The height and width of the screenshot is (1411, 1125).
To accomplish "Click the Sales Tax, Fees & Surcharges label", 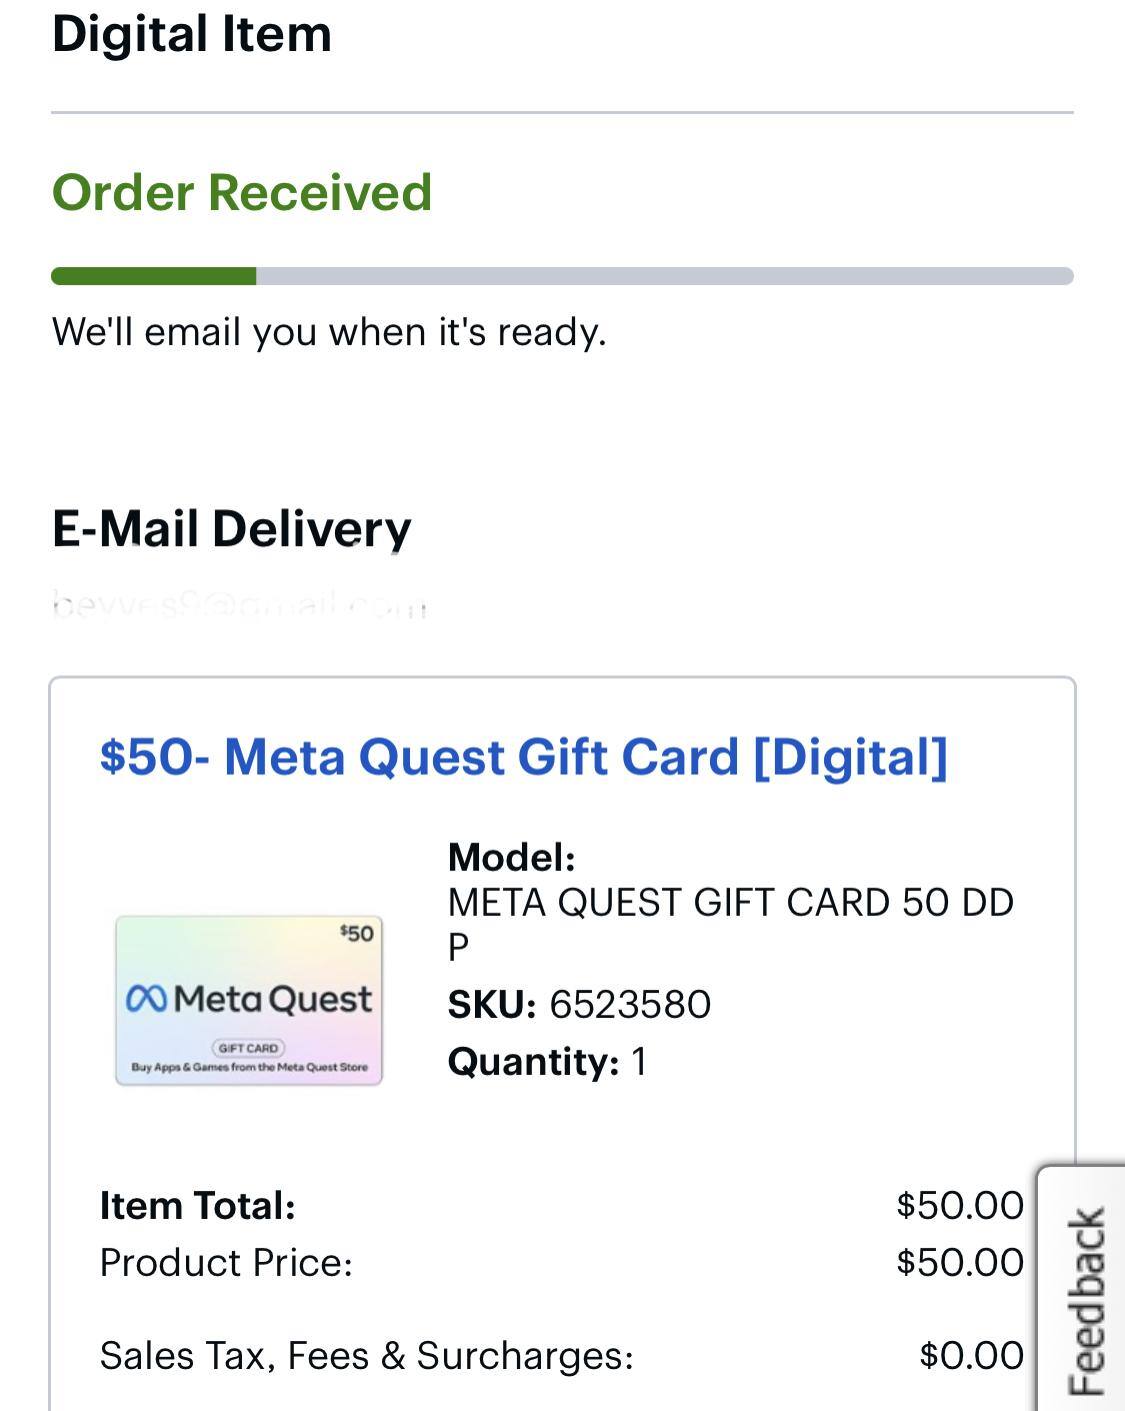I will [x=366, y=1356].
